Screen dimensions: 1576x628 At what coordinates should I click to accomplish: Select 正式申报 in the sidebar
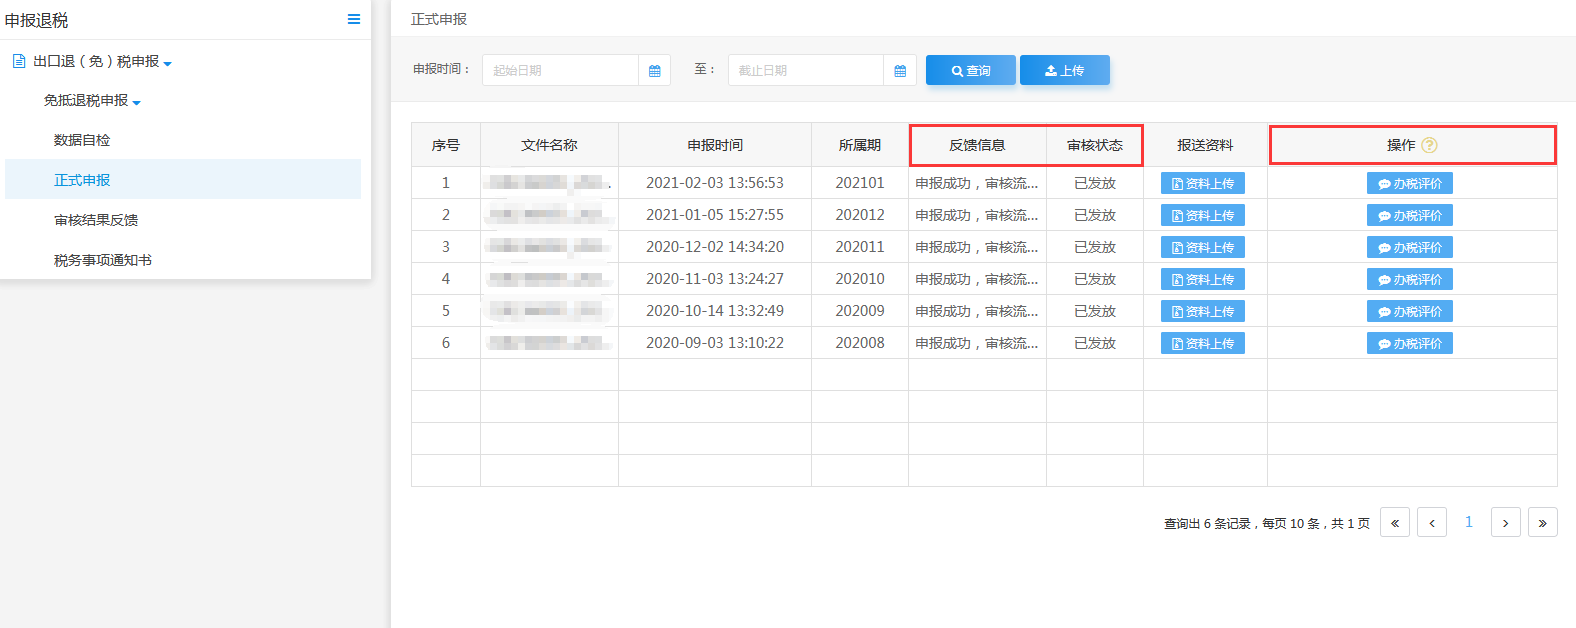[183, 179]
